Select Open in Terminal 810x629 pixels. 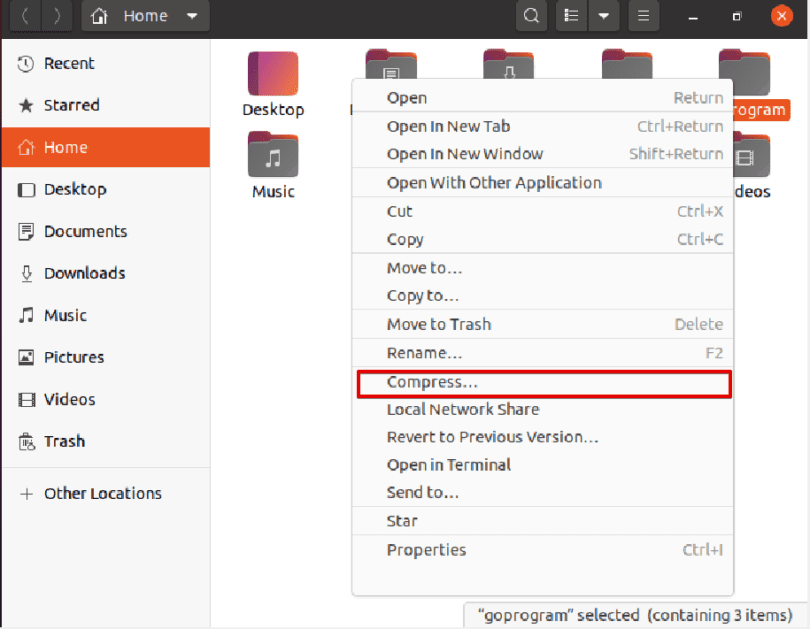(449, 465)
